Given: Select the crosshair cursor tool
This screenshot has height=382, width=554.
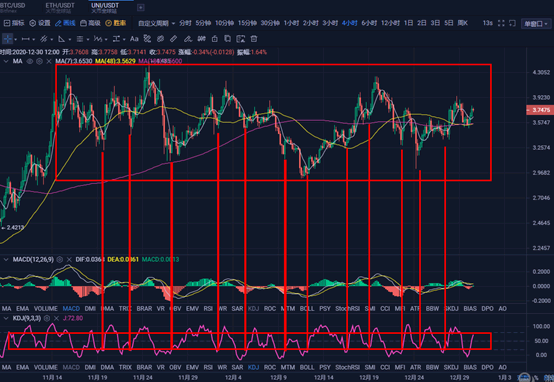Looking at the screenshot, I should [x=7, y=39].
